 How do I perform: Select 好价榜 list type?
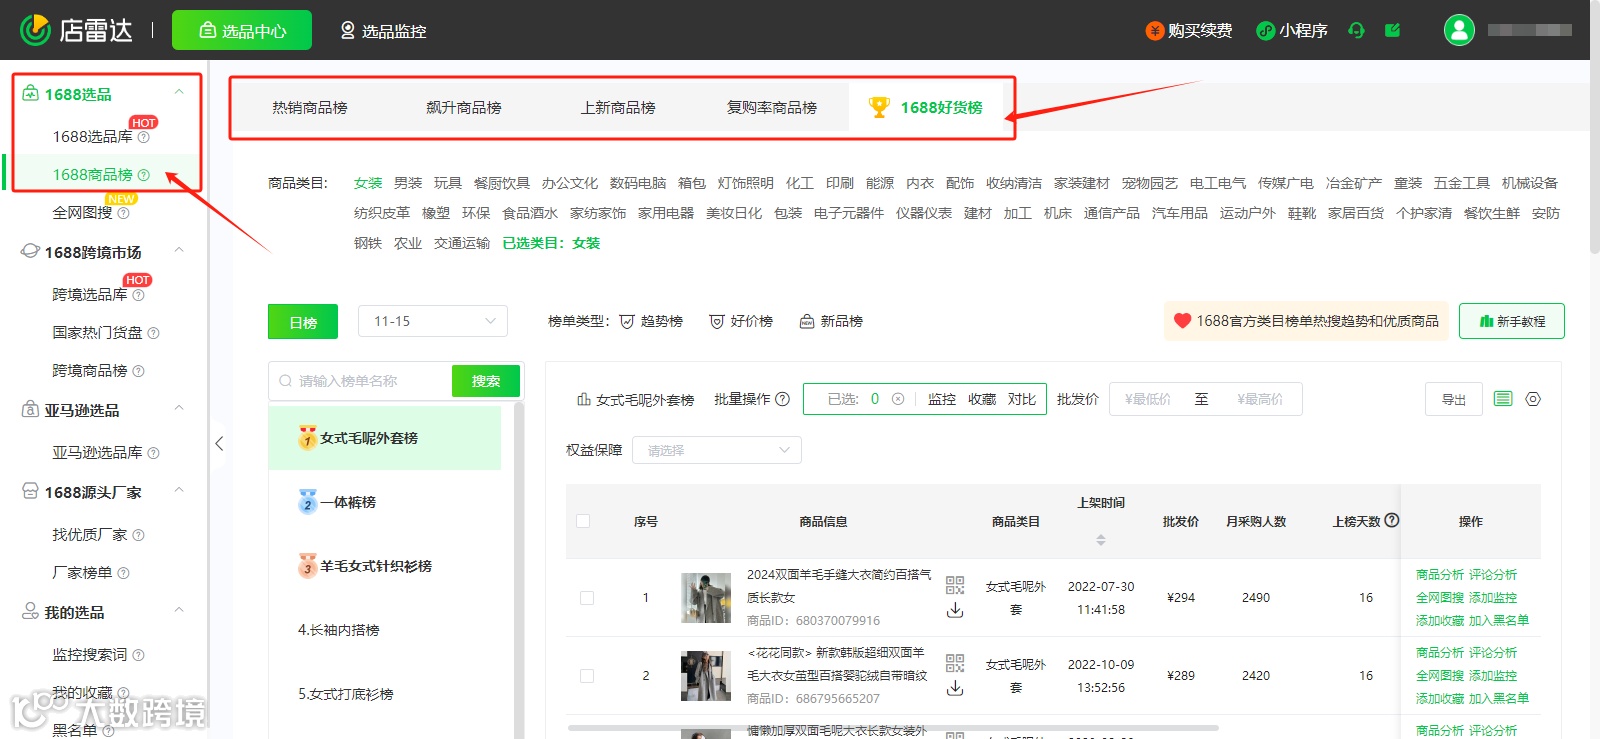pyautogui.click(x=741, y=321)
